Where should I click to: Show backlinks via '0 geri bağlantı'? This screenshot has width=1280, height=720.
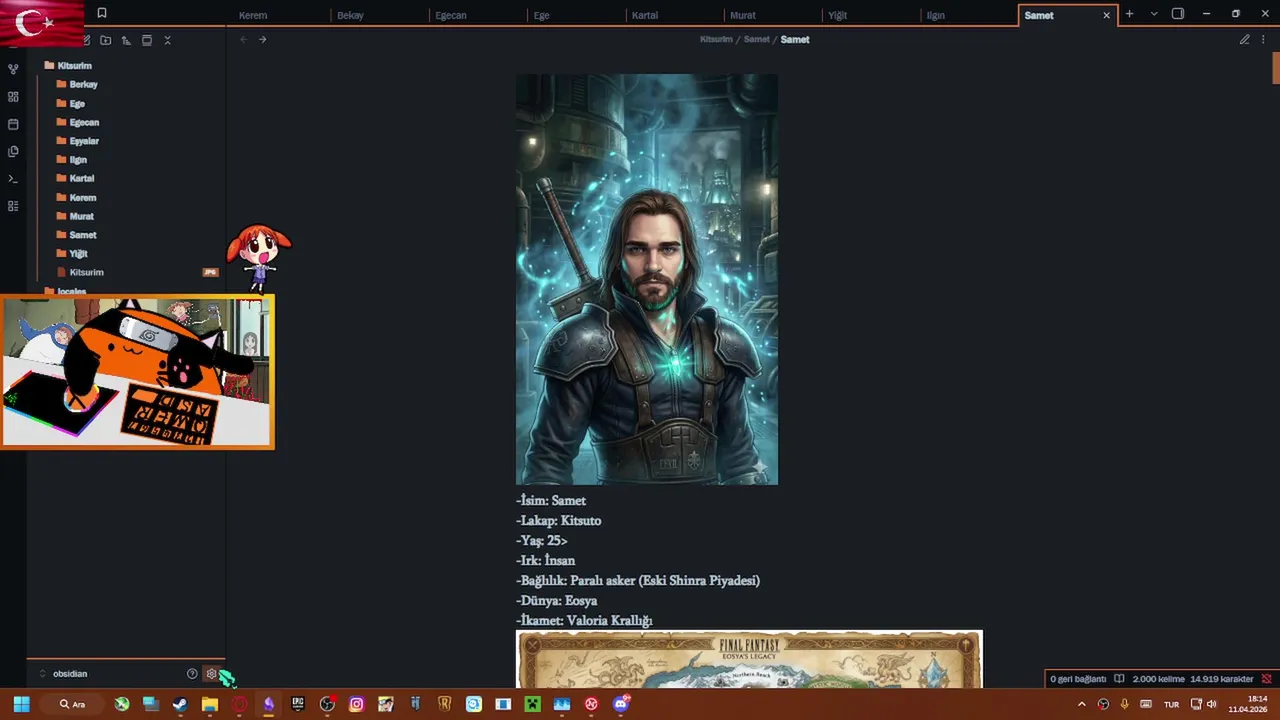pos(1078,679)
